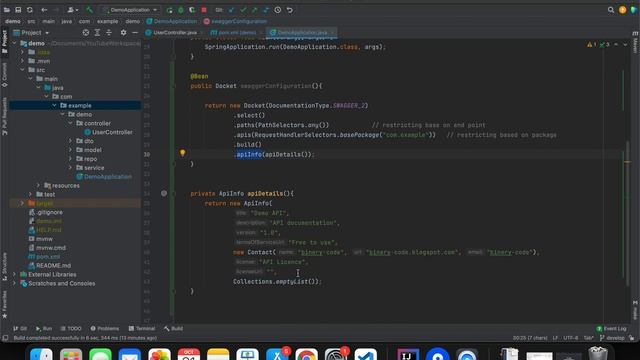Stop the running application with red square
Image resolution: width=640 pixels, height=360 pixels.
pyautogui.click(x=204, y=10)
